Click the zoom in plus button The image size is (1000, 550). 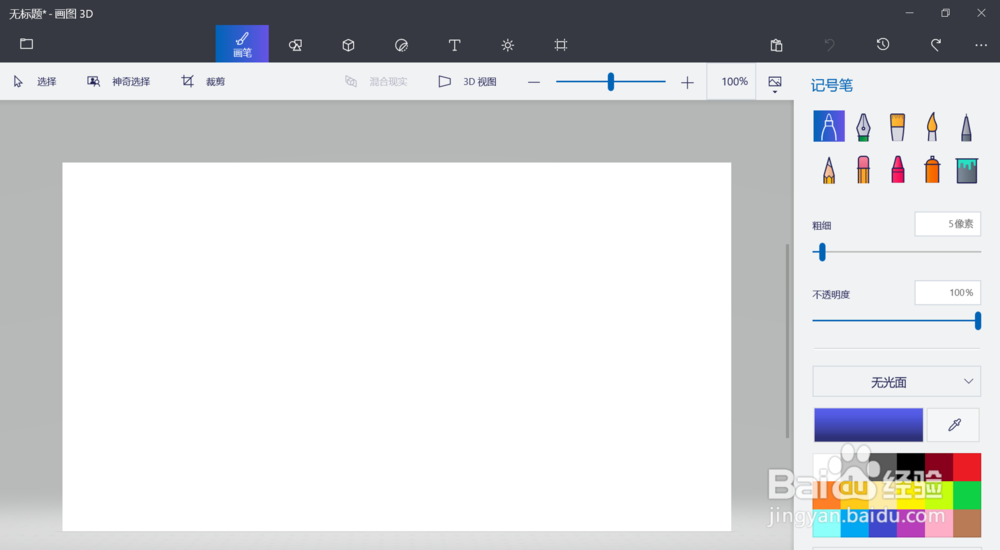(x=687, y=82)
